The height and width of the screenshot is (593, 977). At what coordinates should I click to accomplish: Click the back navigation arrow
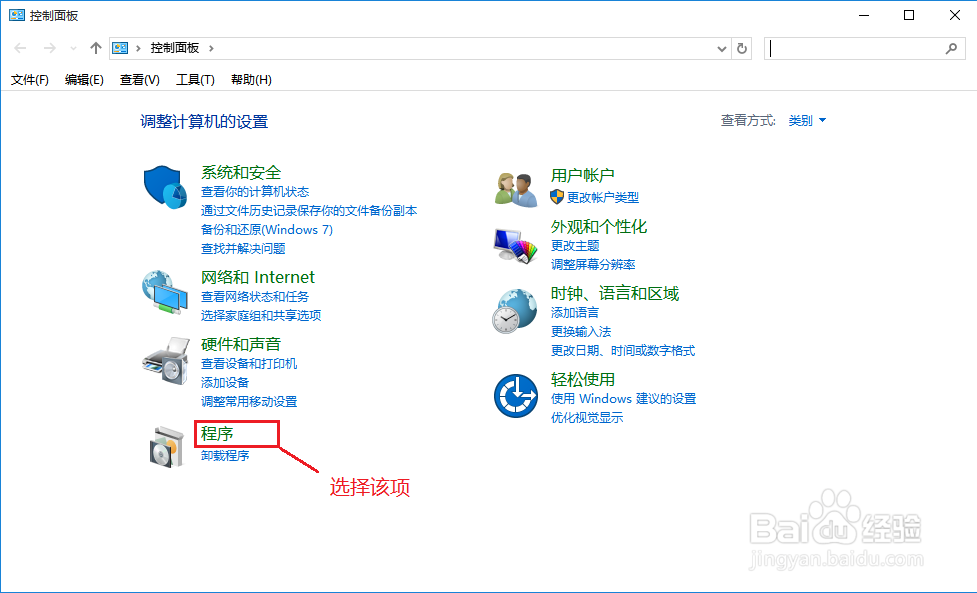(20, 47)
